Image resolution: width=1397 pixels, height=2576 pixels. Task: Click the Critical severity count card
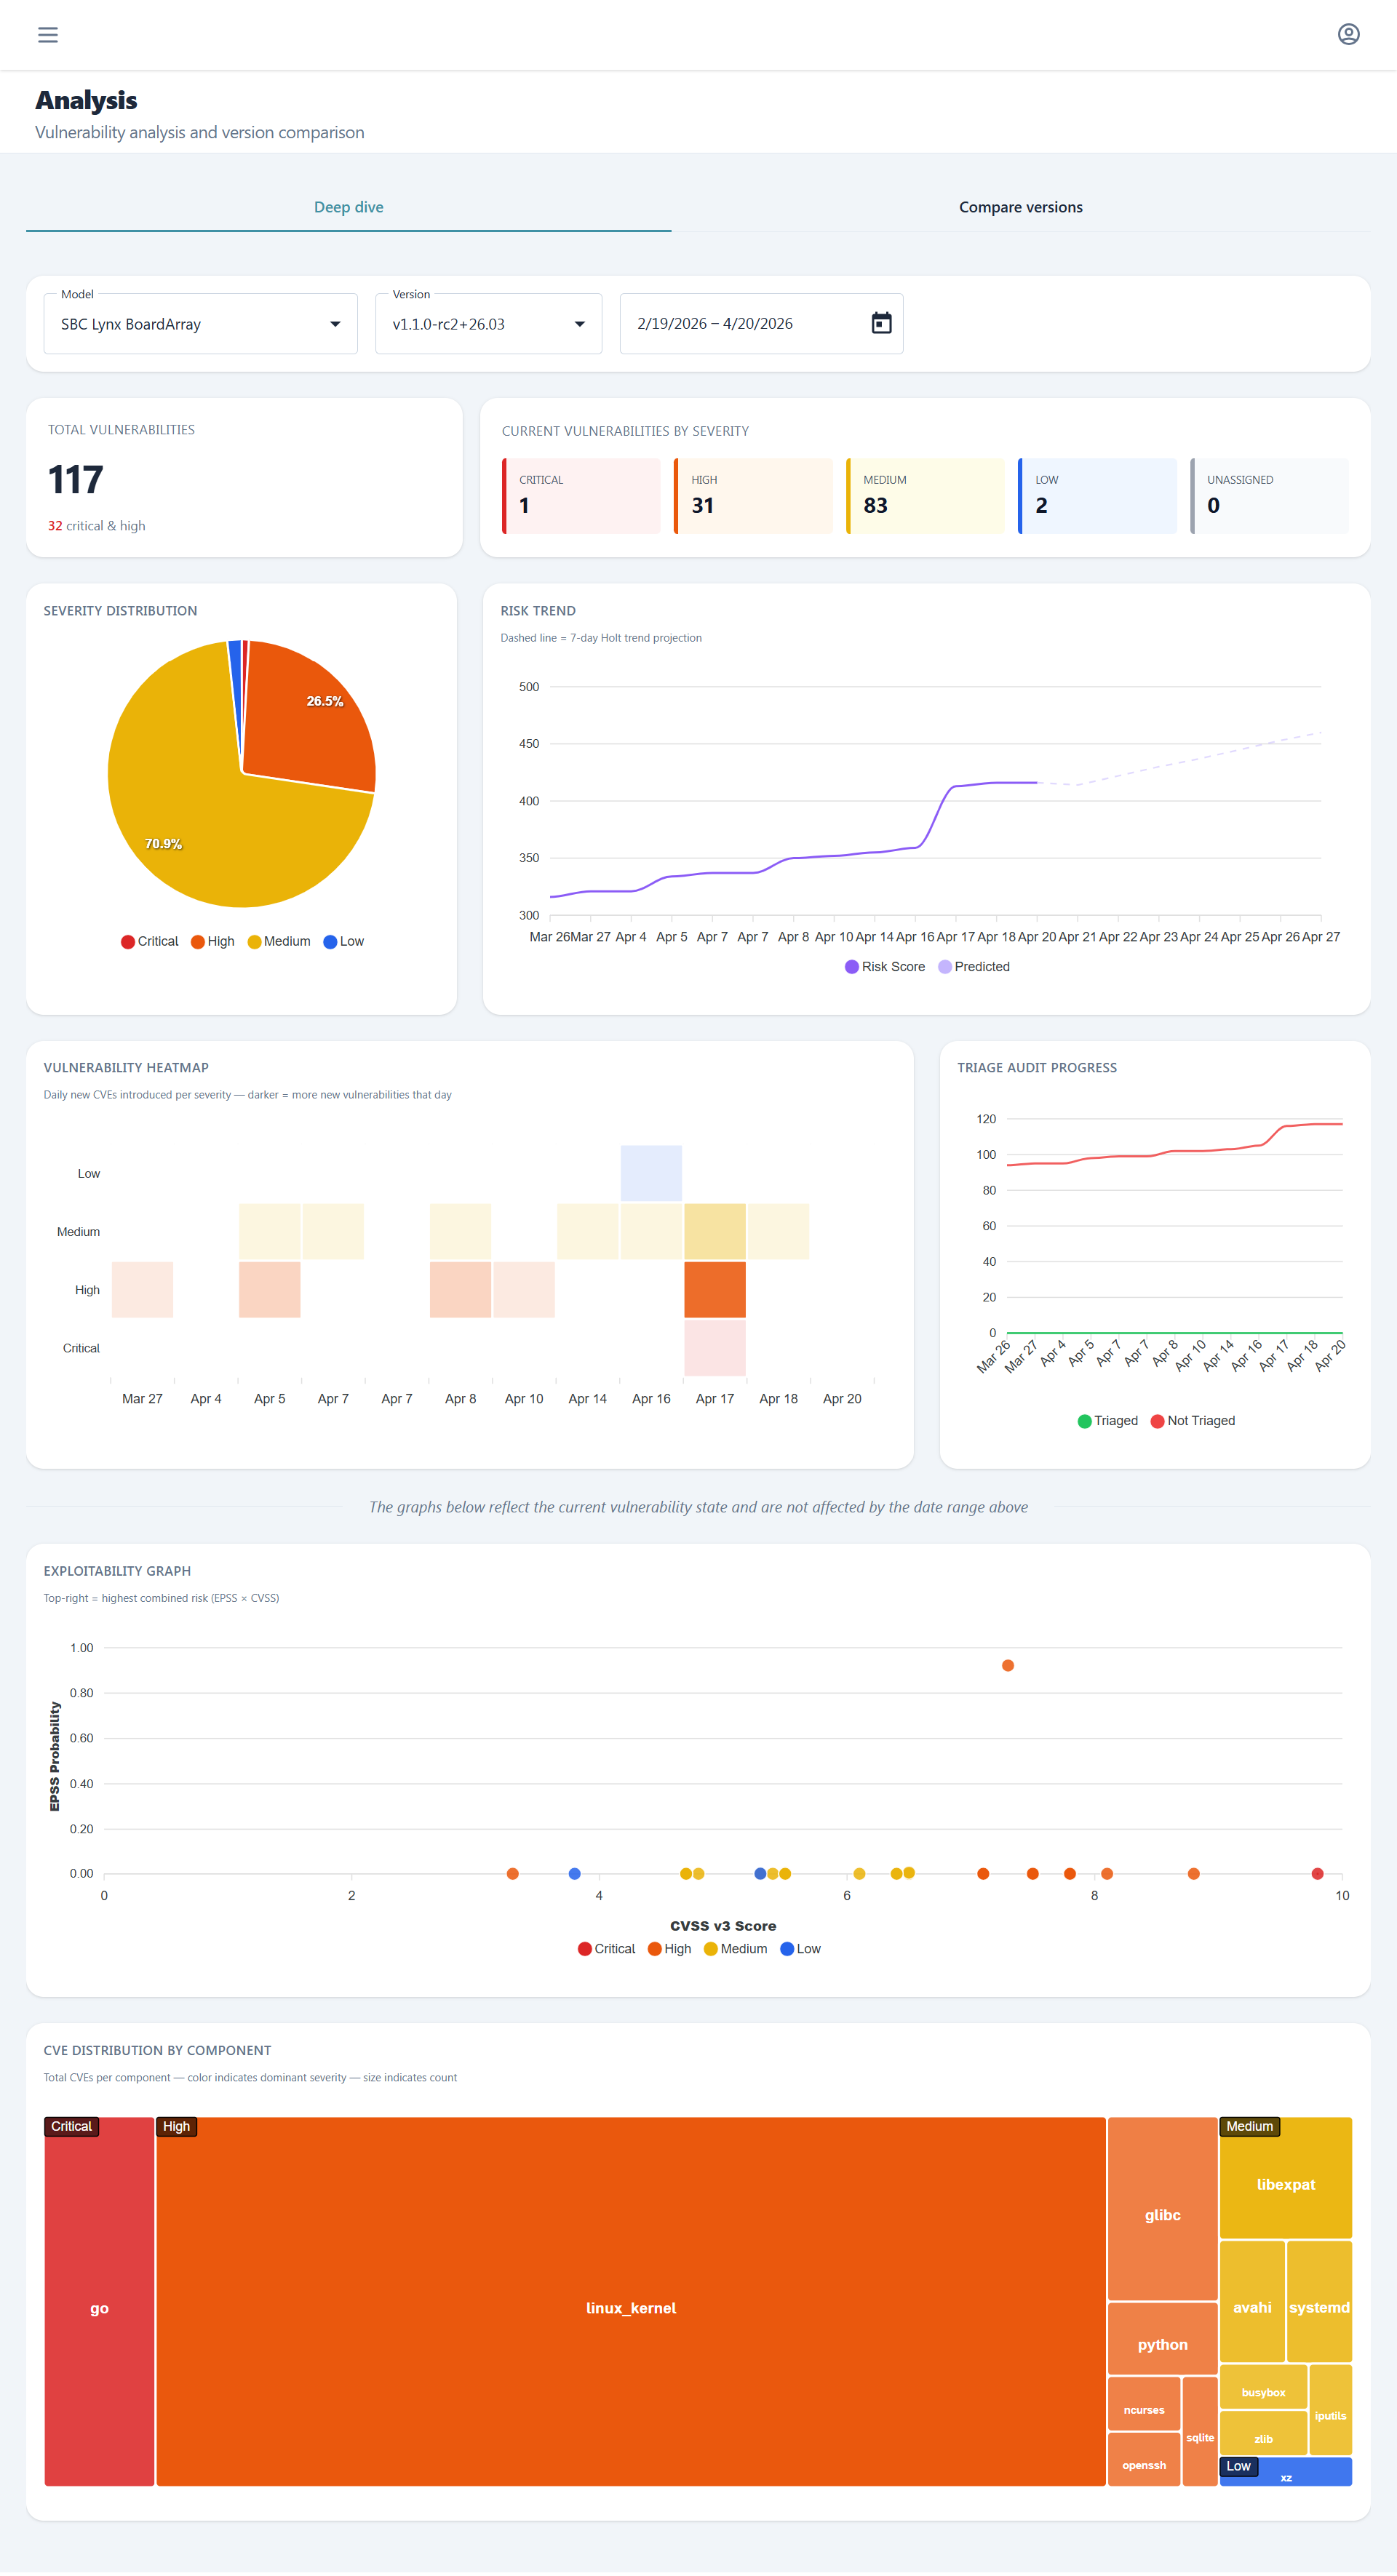581,495
